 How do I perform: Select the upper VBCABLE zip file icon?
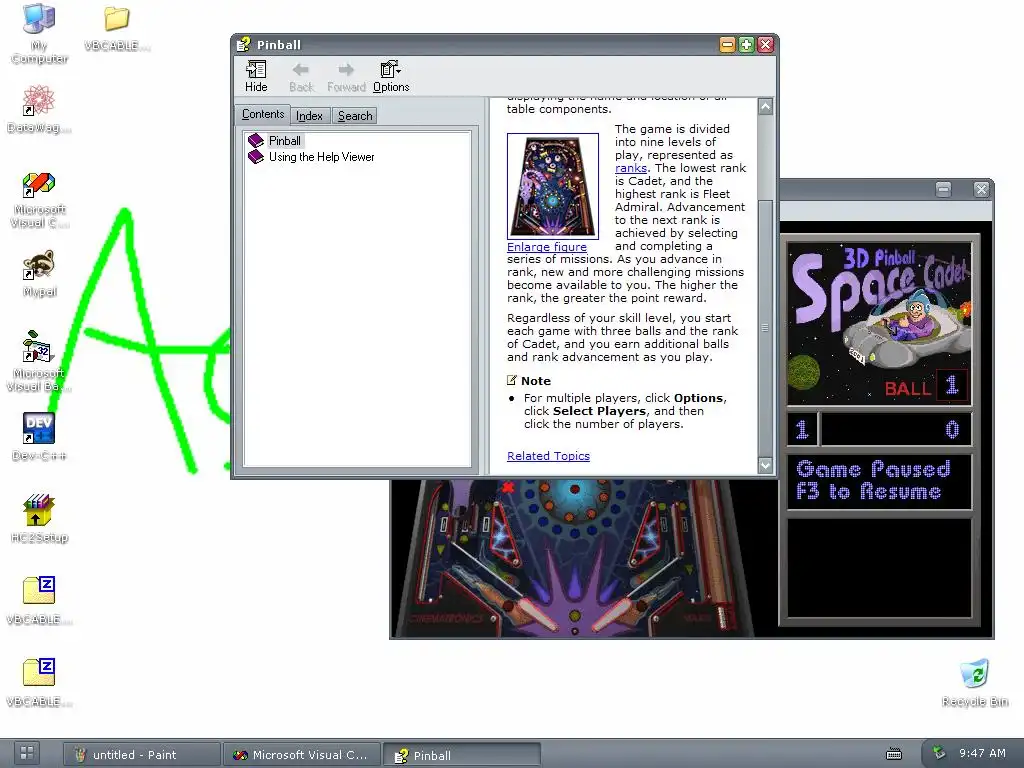point(39,601)
